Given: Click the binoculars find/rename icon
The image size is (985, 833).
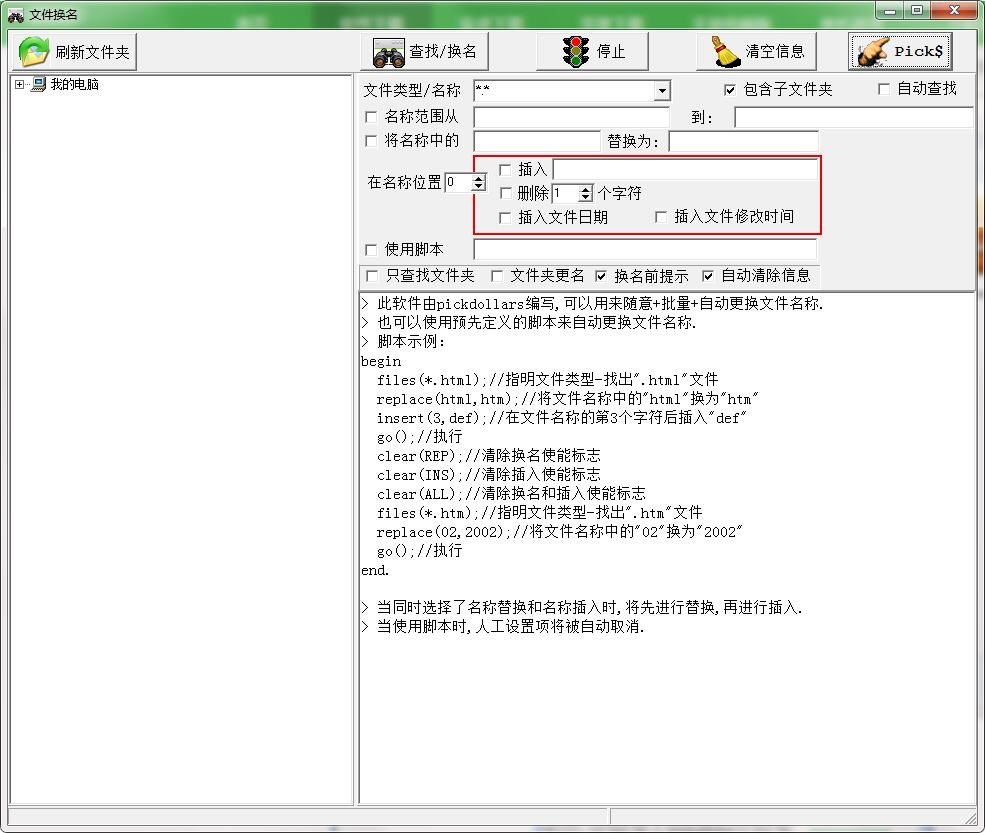Looking at the screenshot, I should 389,52.
